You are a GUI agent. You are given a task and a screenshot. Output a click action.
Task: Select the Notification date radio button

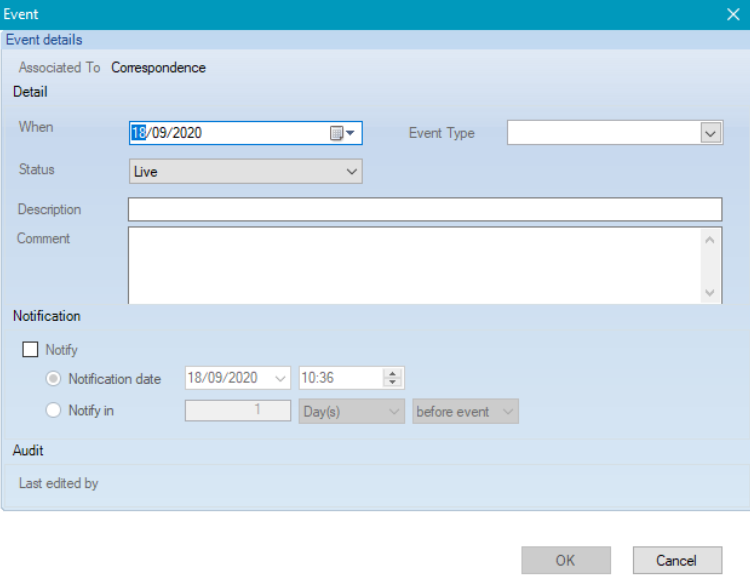(x=54, y=379)
